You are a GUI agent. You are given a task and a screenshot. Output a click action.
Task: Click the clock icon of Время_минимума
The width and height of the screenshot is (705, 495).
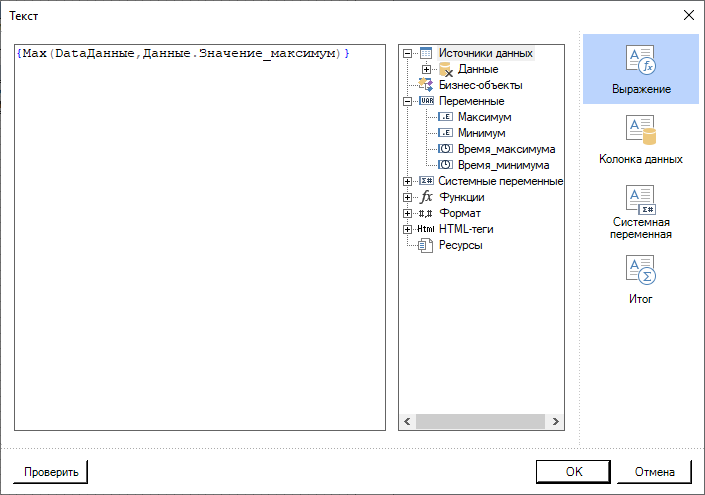[x=446, y=165]
